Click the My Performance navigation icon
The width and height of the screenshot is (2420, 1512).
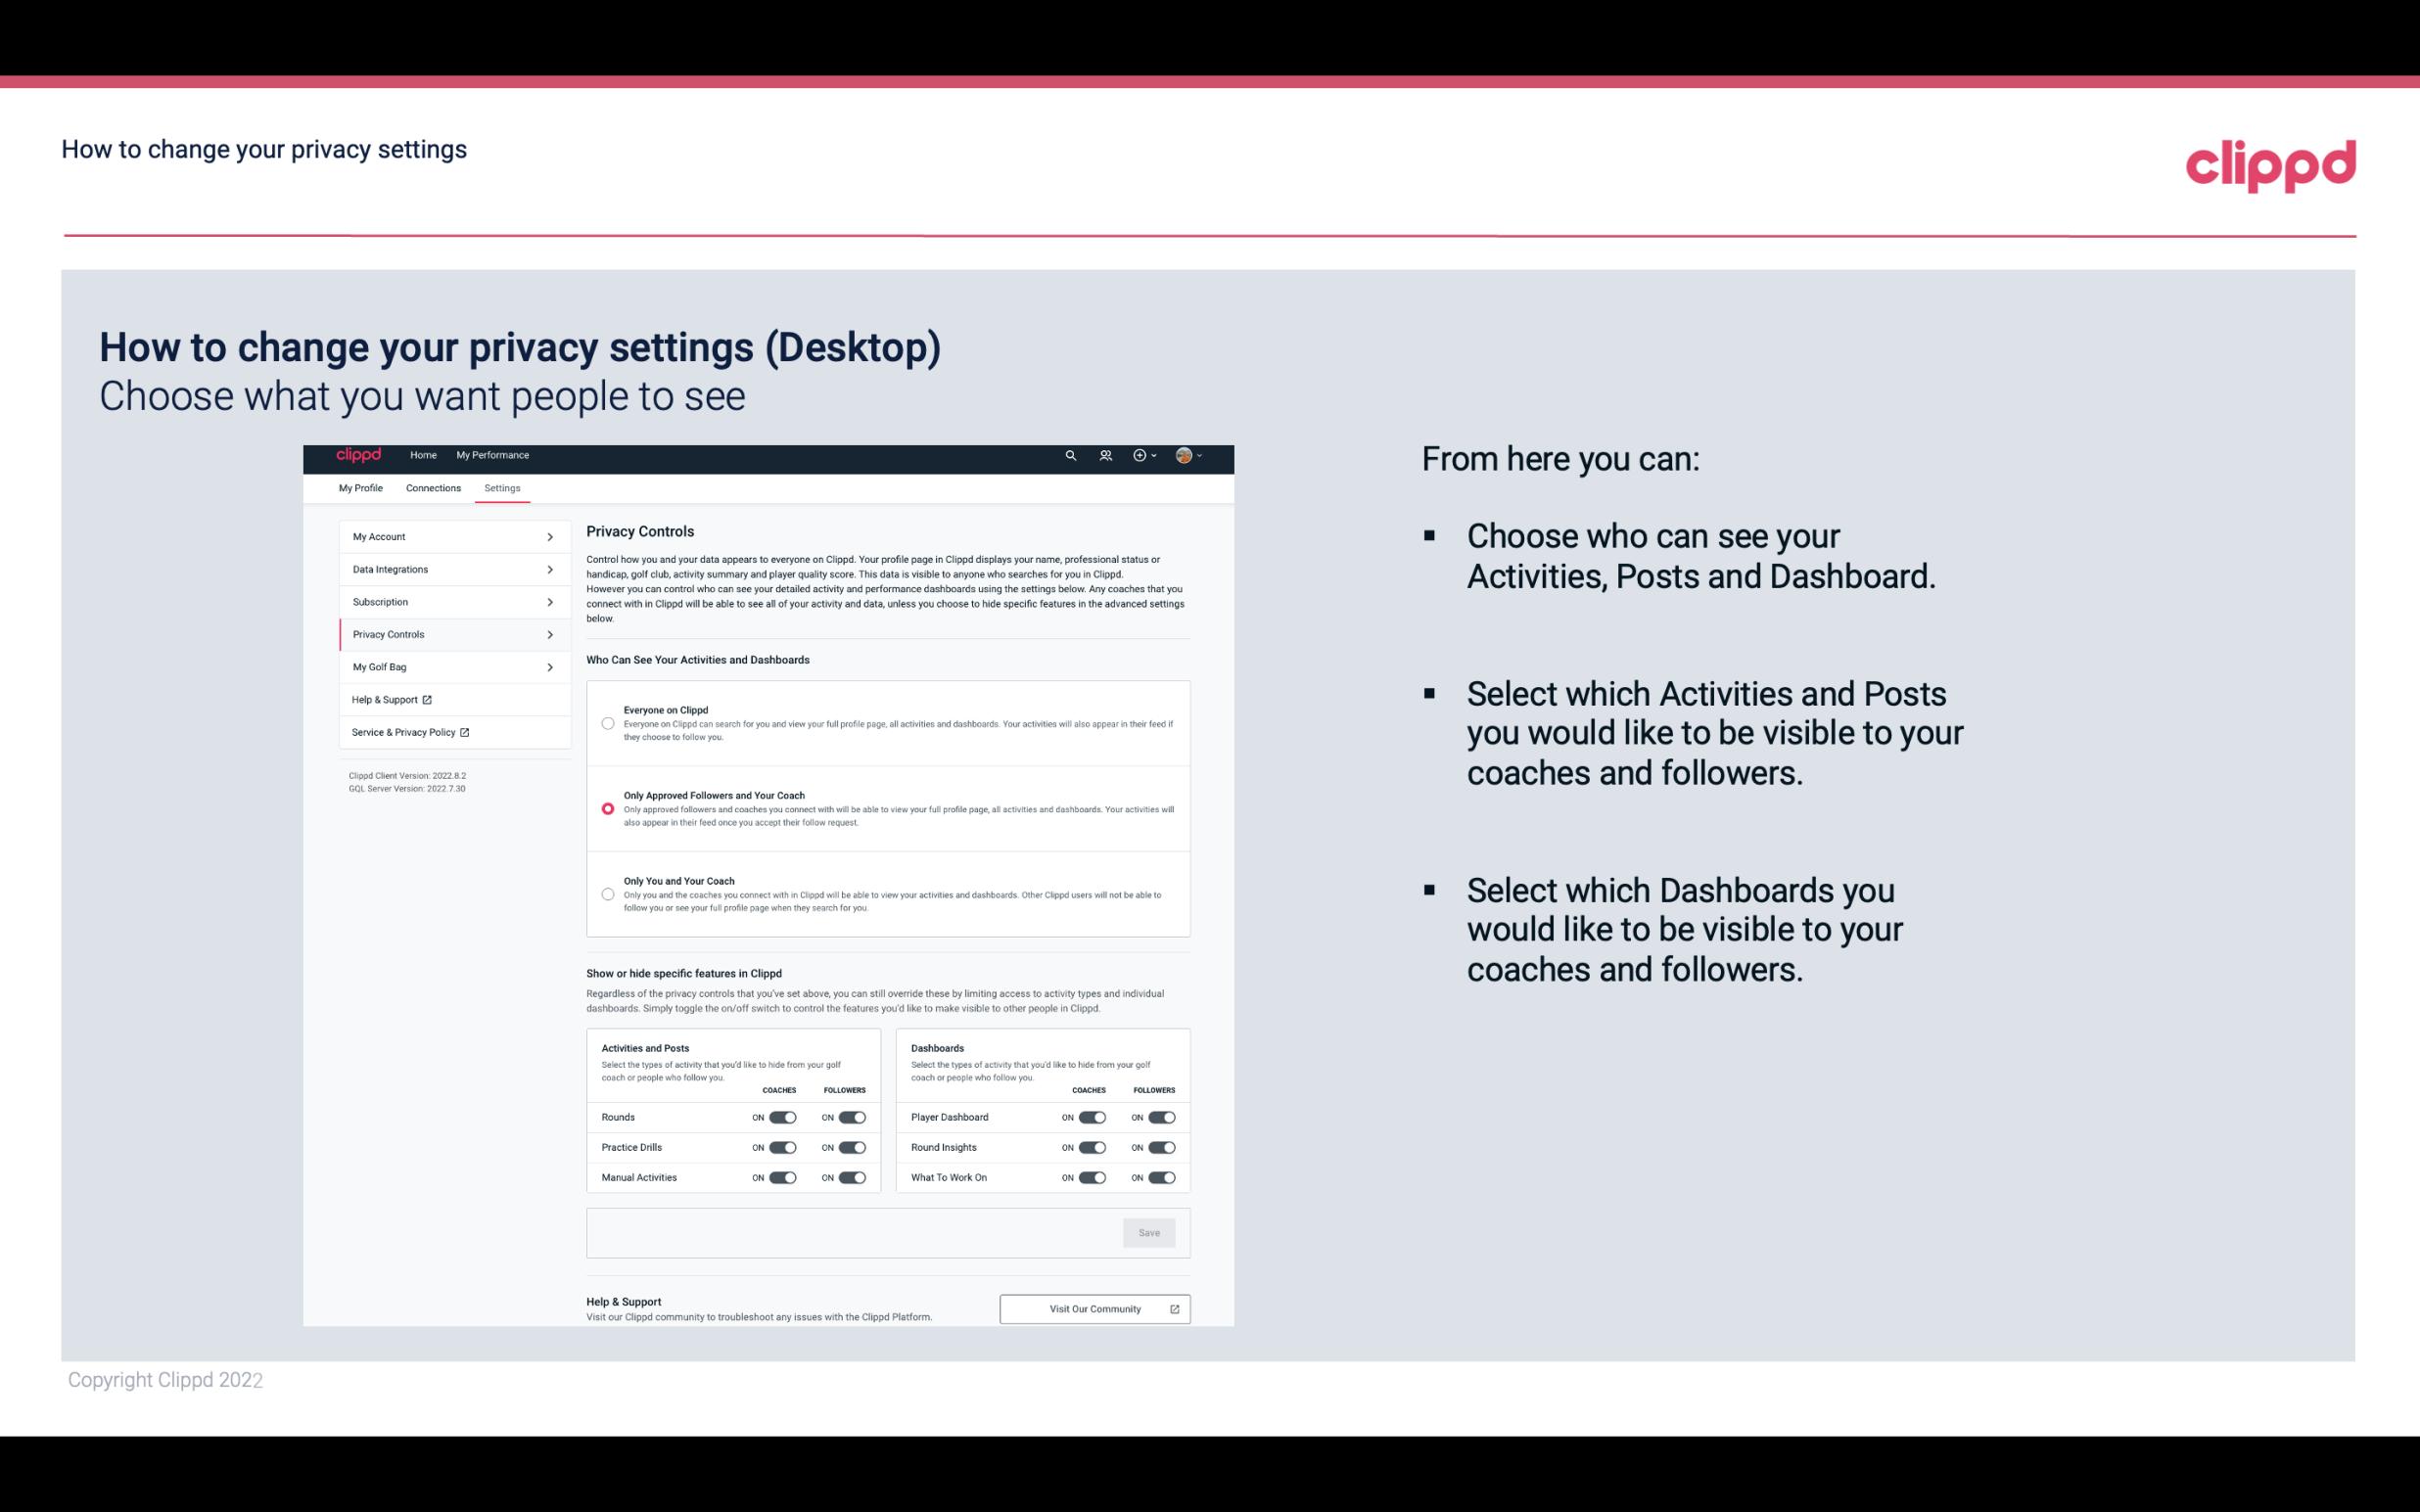[x=493, y=455]
